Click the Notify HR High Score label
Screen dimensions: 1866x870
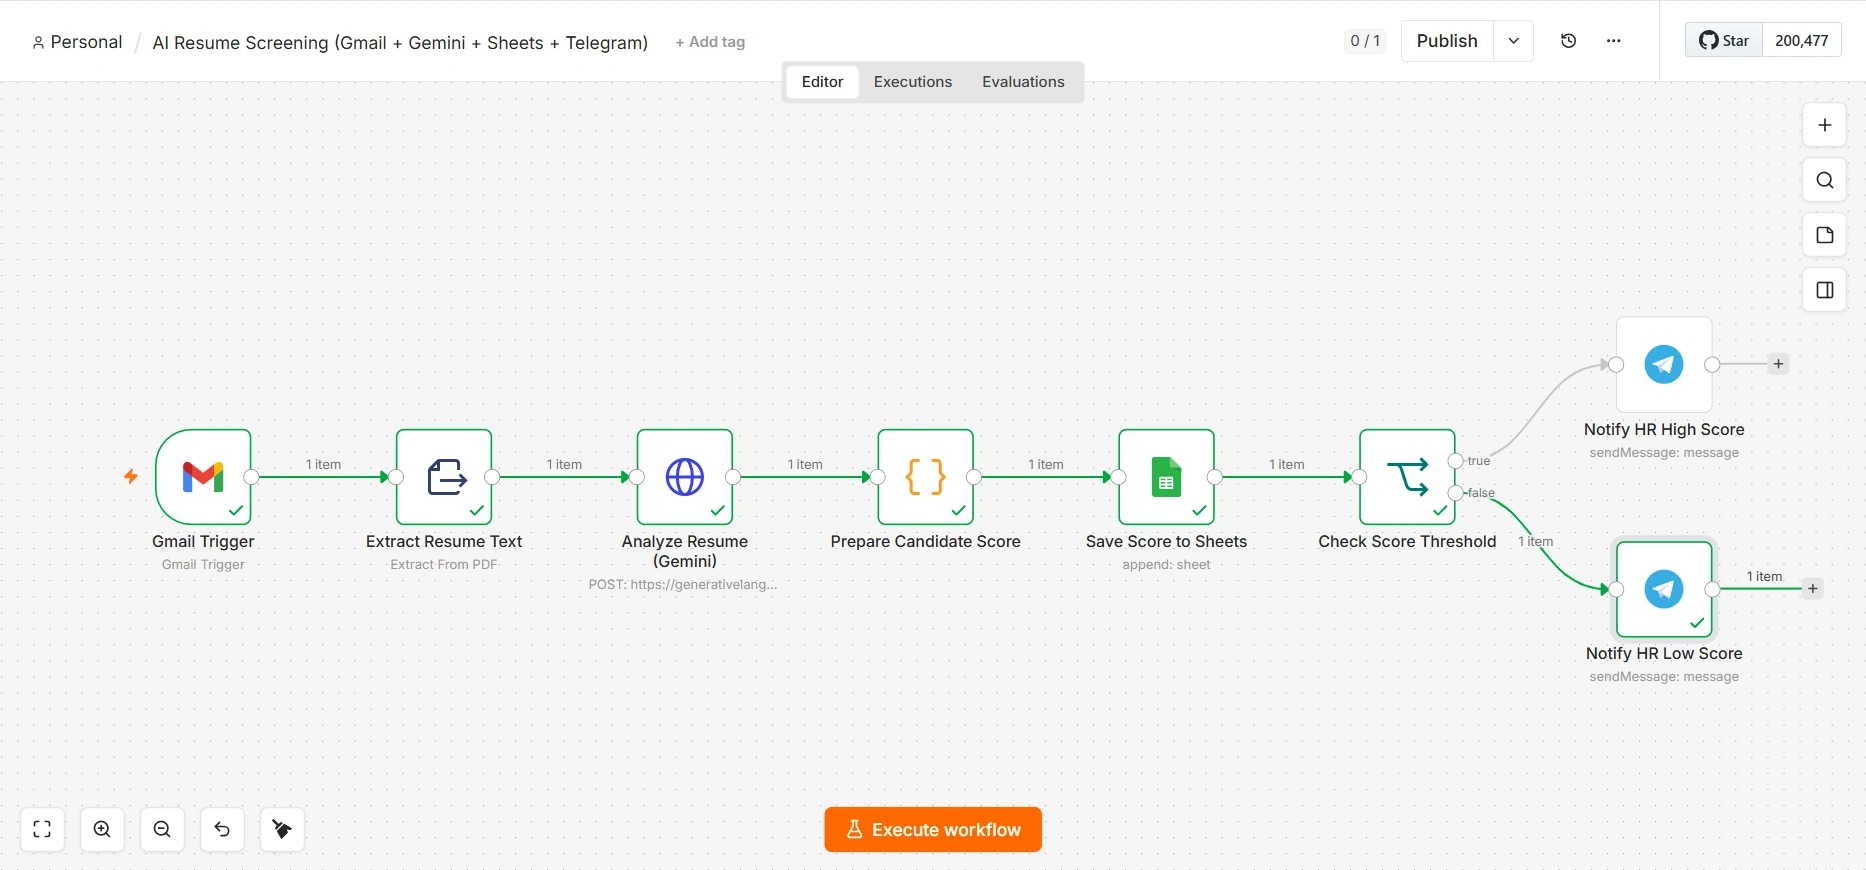[x=1664, y=429]
